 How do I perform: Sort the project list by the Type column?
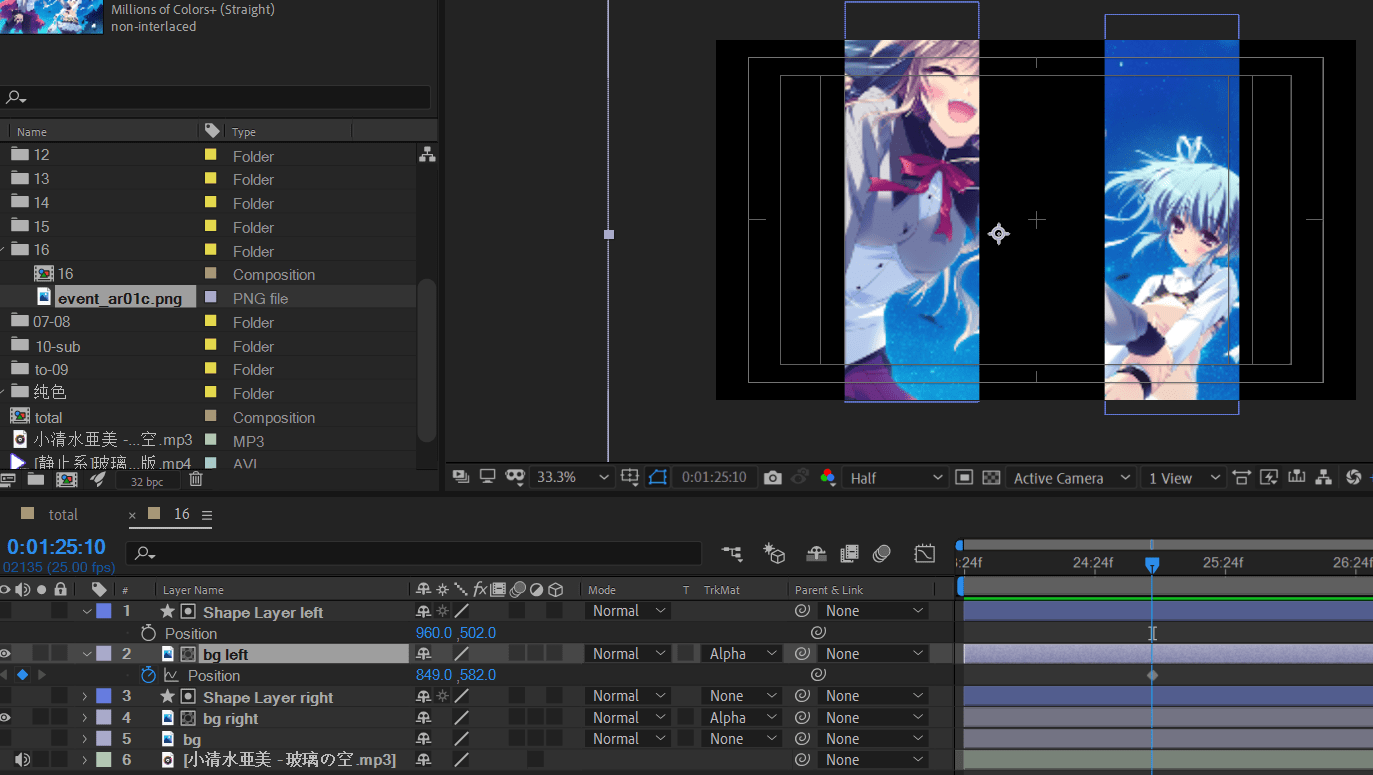(244, 132)
